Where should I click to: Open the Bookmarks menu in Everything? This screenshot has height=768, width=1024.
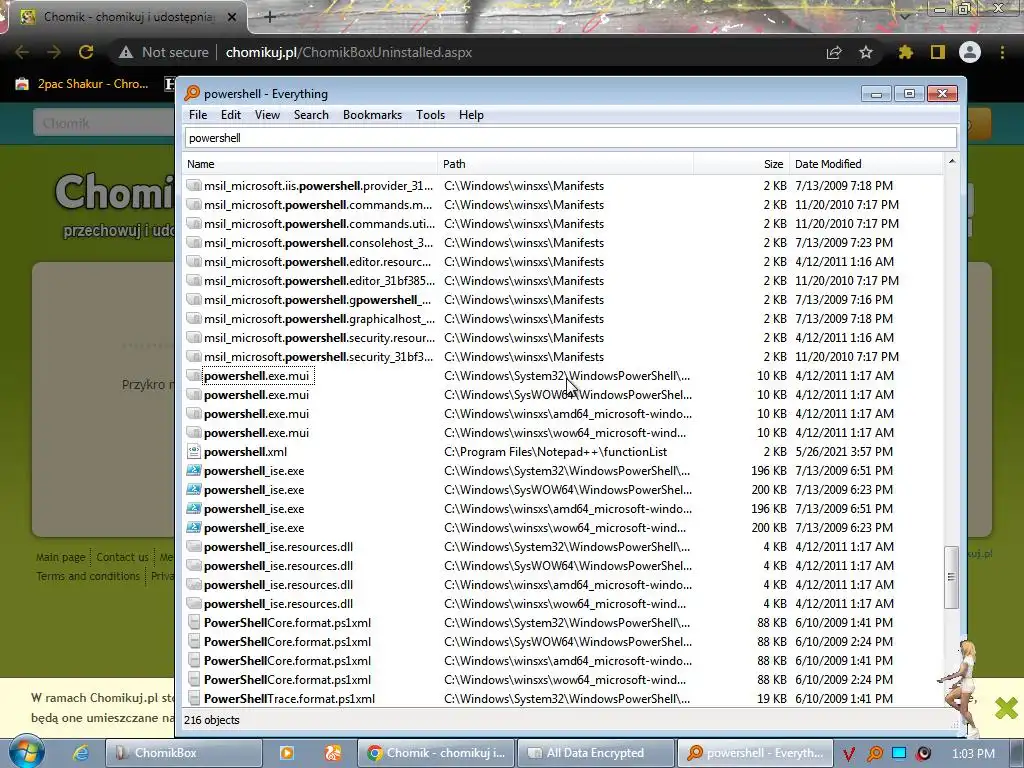tap(372, 115)
